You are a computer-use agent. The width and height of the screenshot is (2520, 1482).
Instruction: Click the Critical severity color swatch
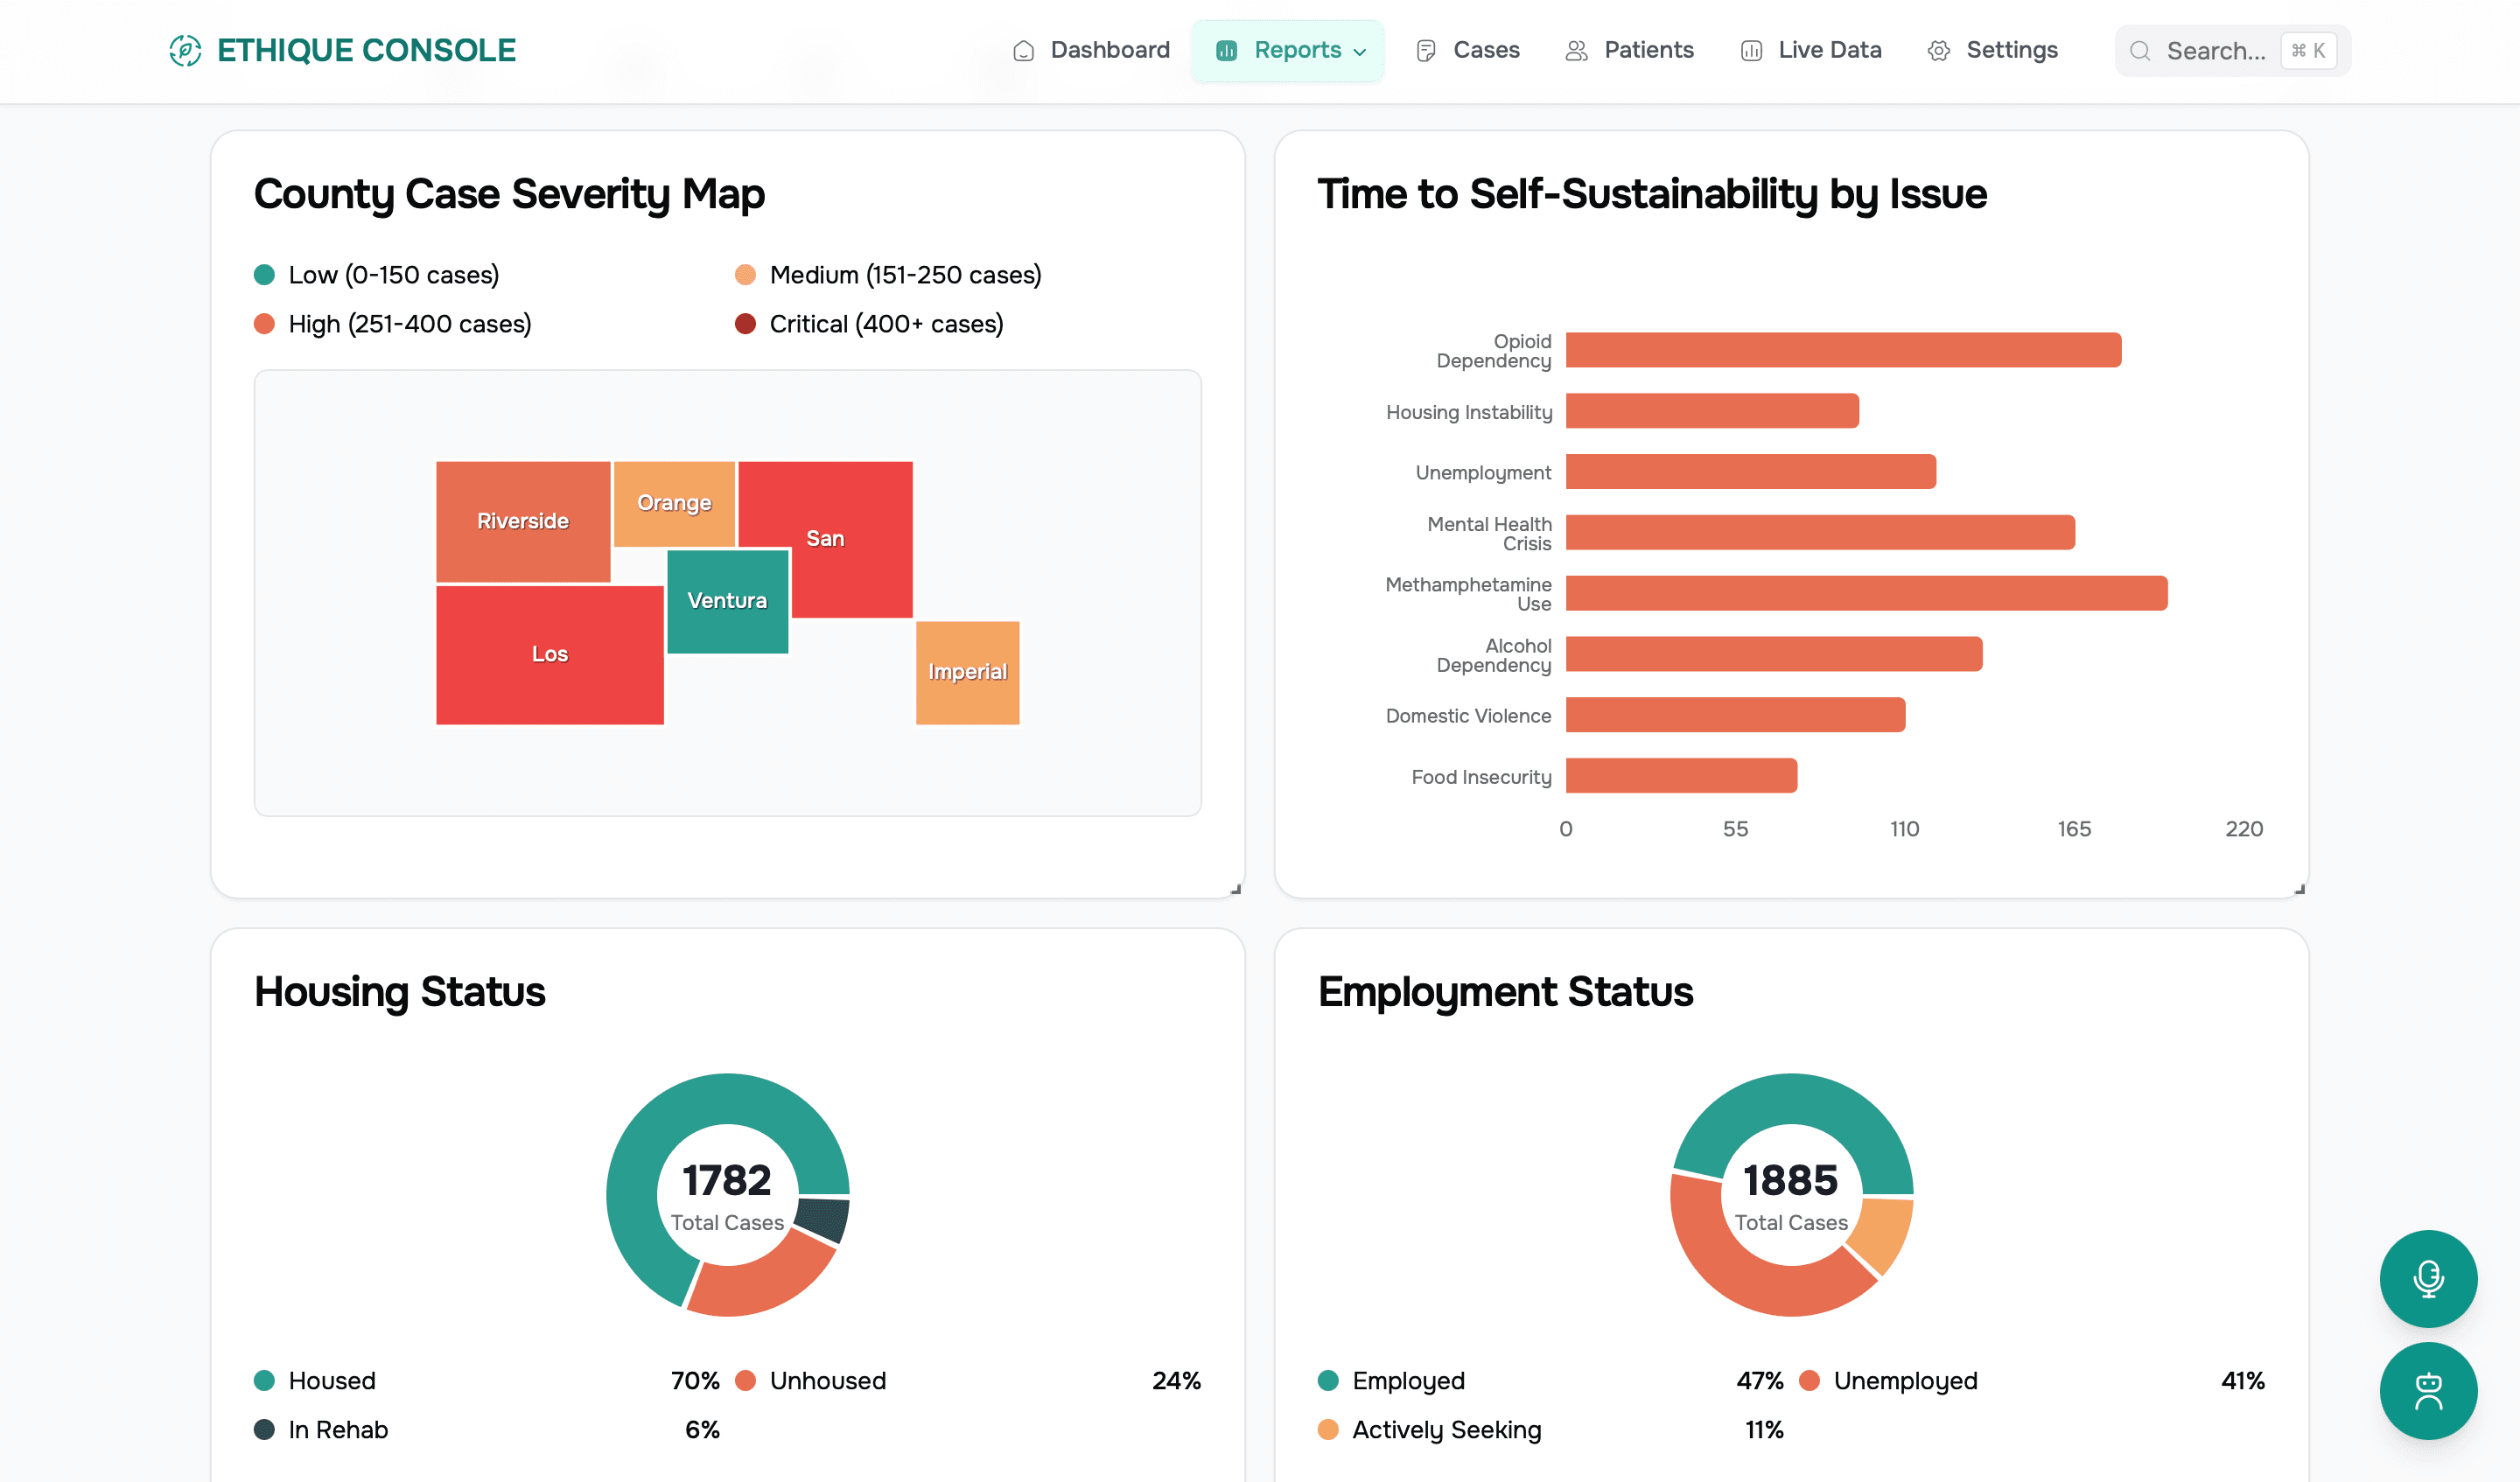pyautogui.click(x=745, y=323)
